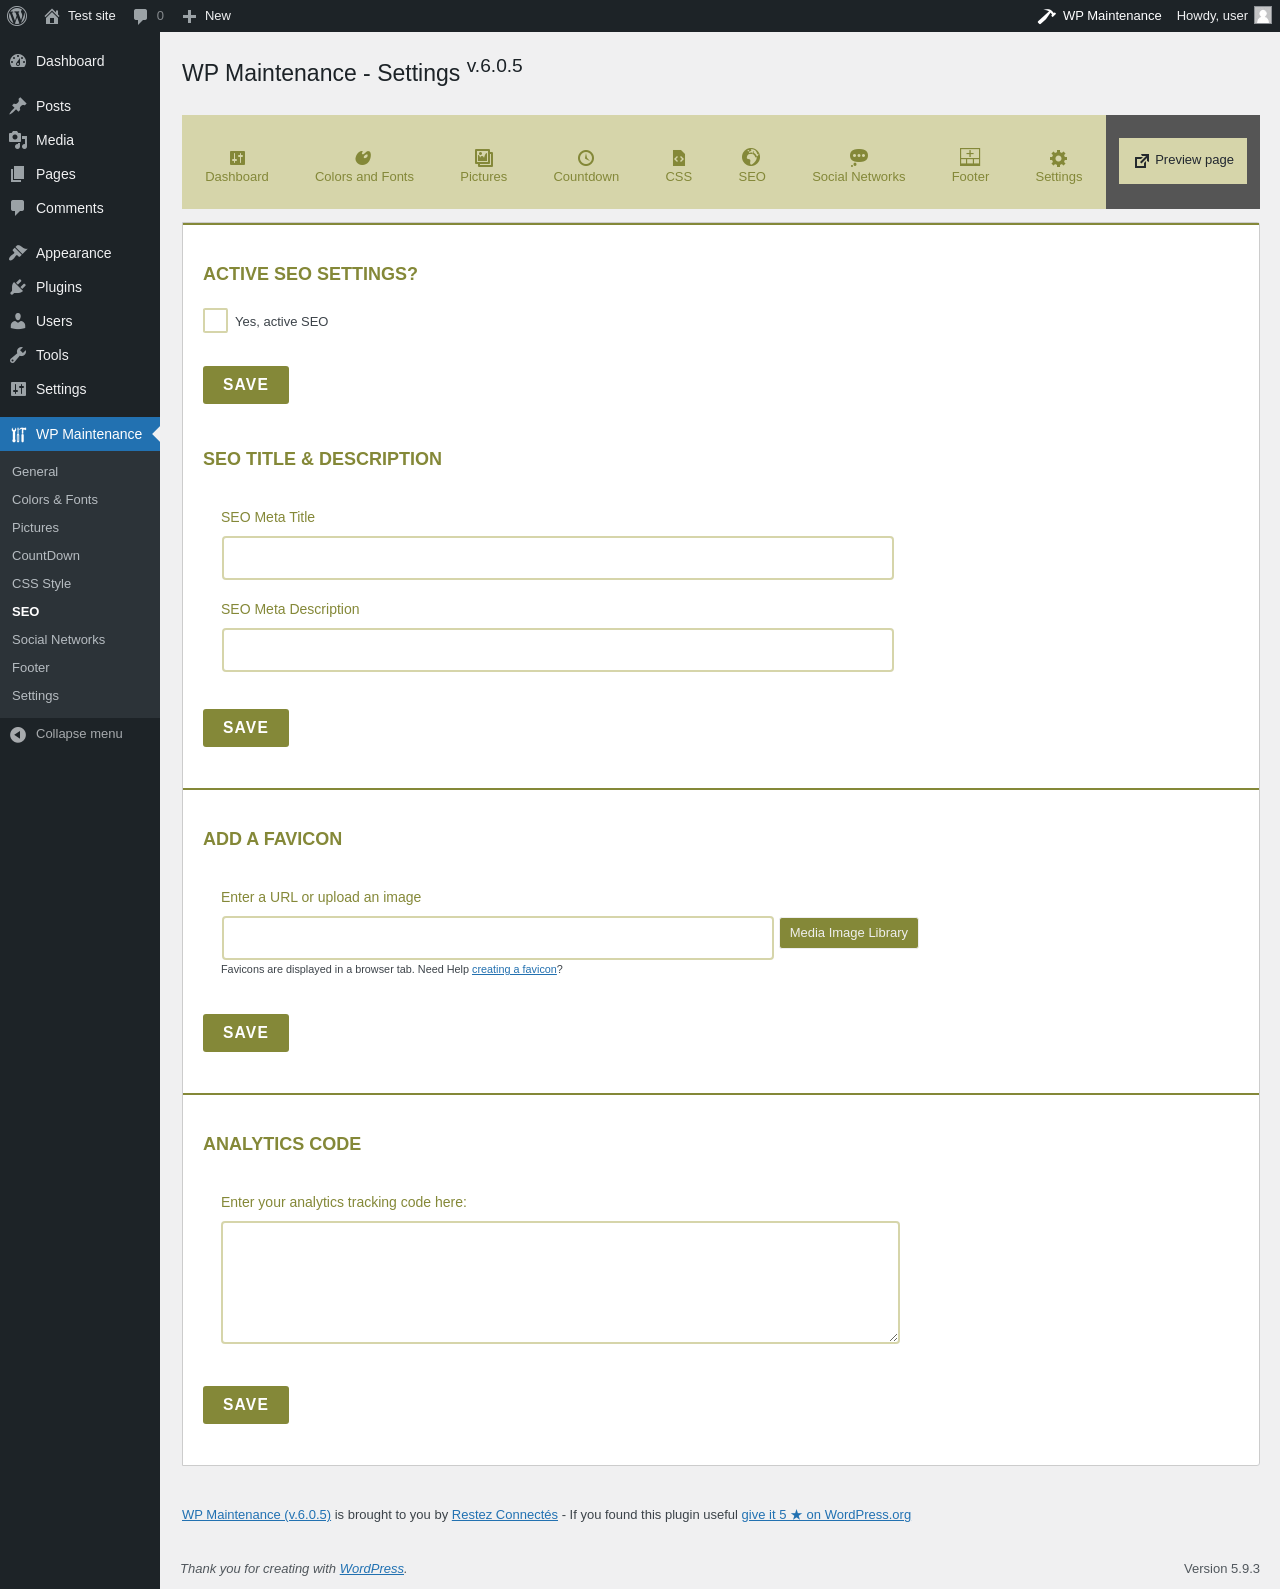Open WP Maintenance (v.6.0.5) footer link
This screenshot has width=1280, height=1589.
pyautogui.click(x=256, y=1515)
